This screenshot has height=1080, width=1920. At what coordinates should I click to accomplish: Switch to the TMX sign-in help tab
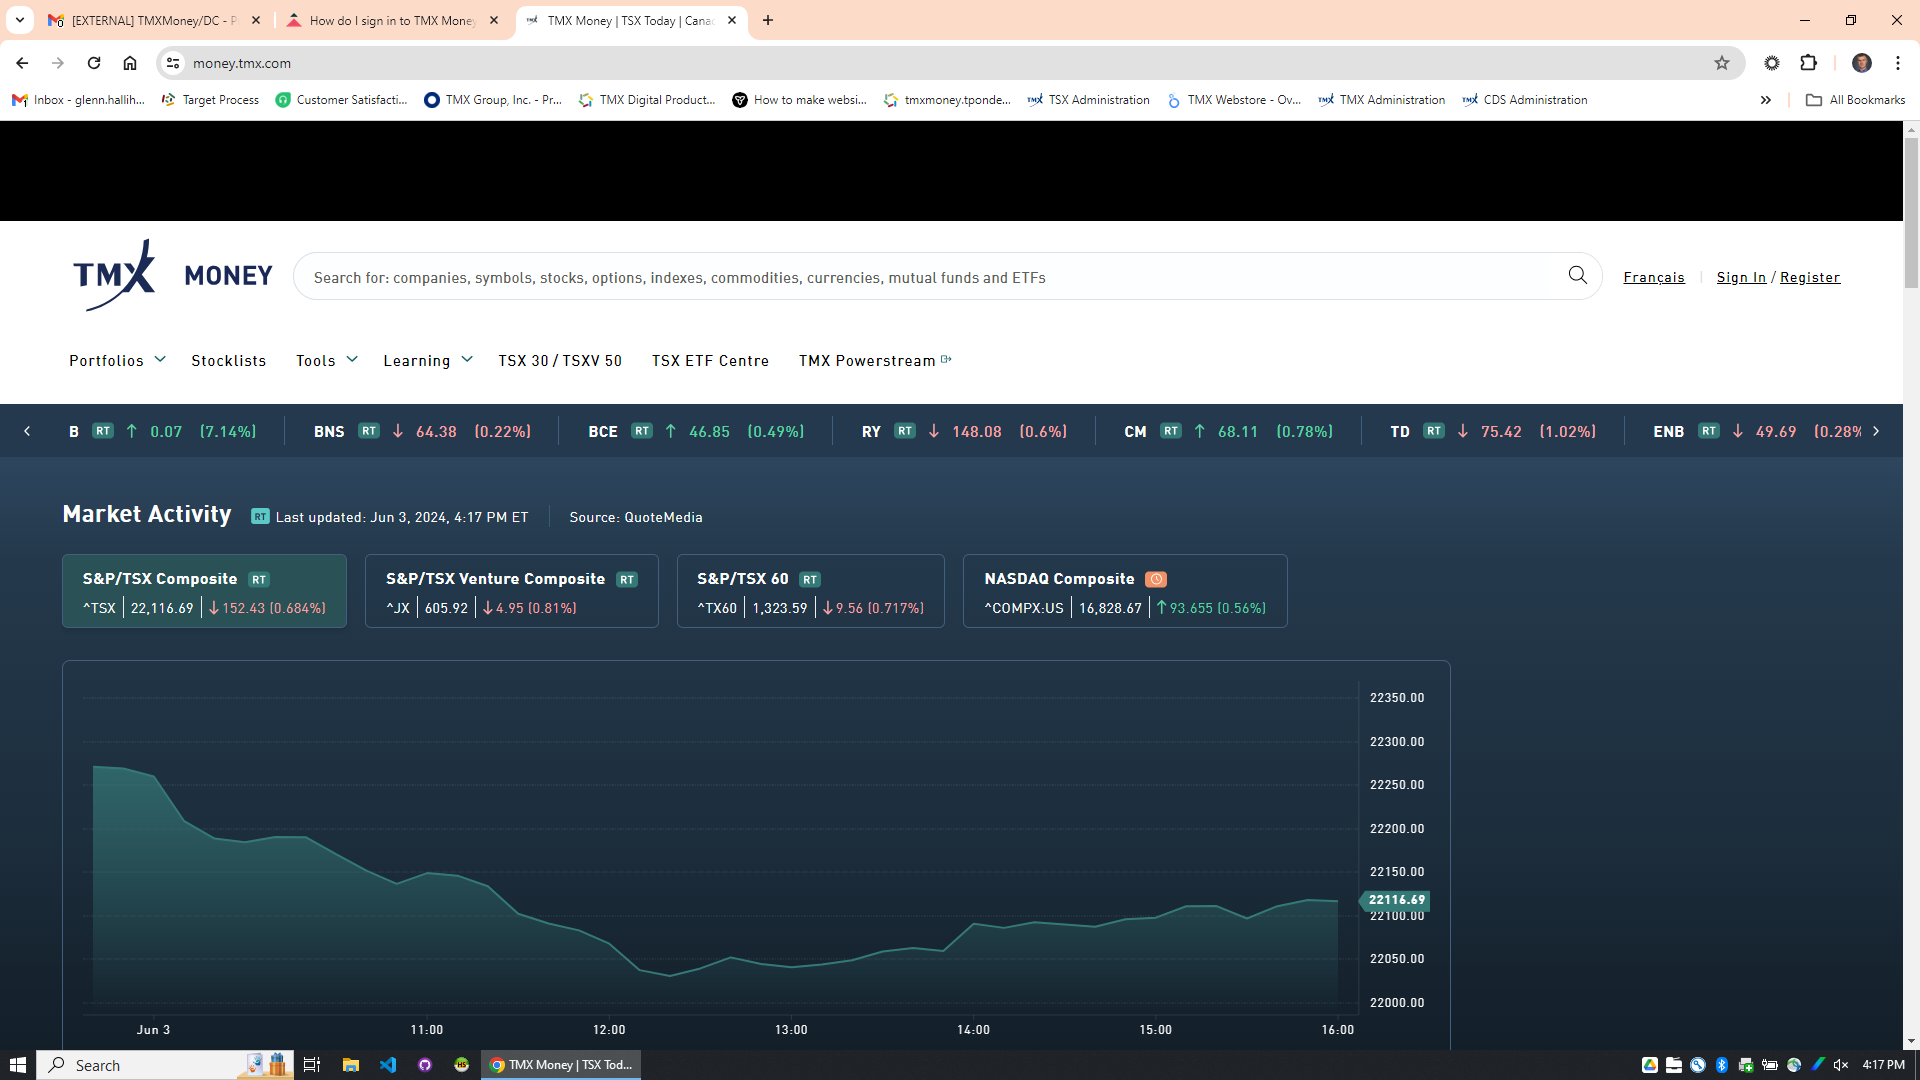(392, 20)
